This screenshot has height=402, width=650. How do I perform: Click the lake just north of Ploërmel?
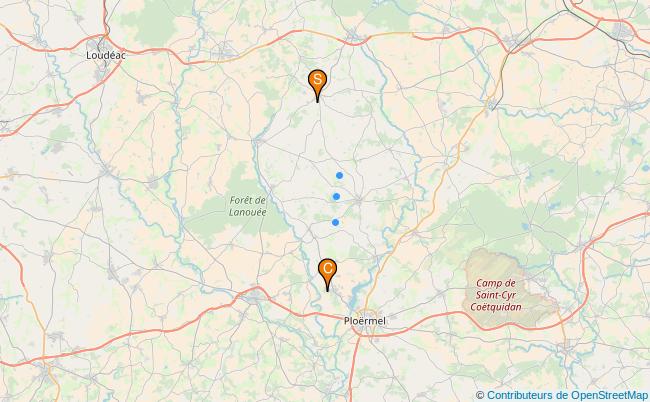tap(355, 295)
